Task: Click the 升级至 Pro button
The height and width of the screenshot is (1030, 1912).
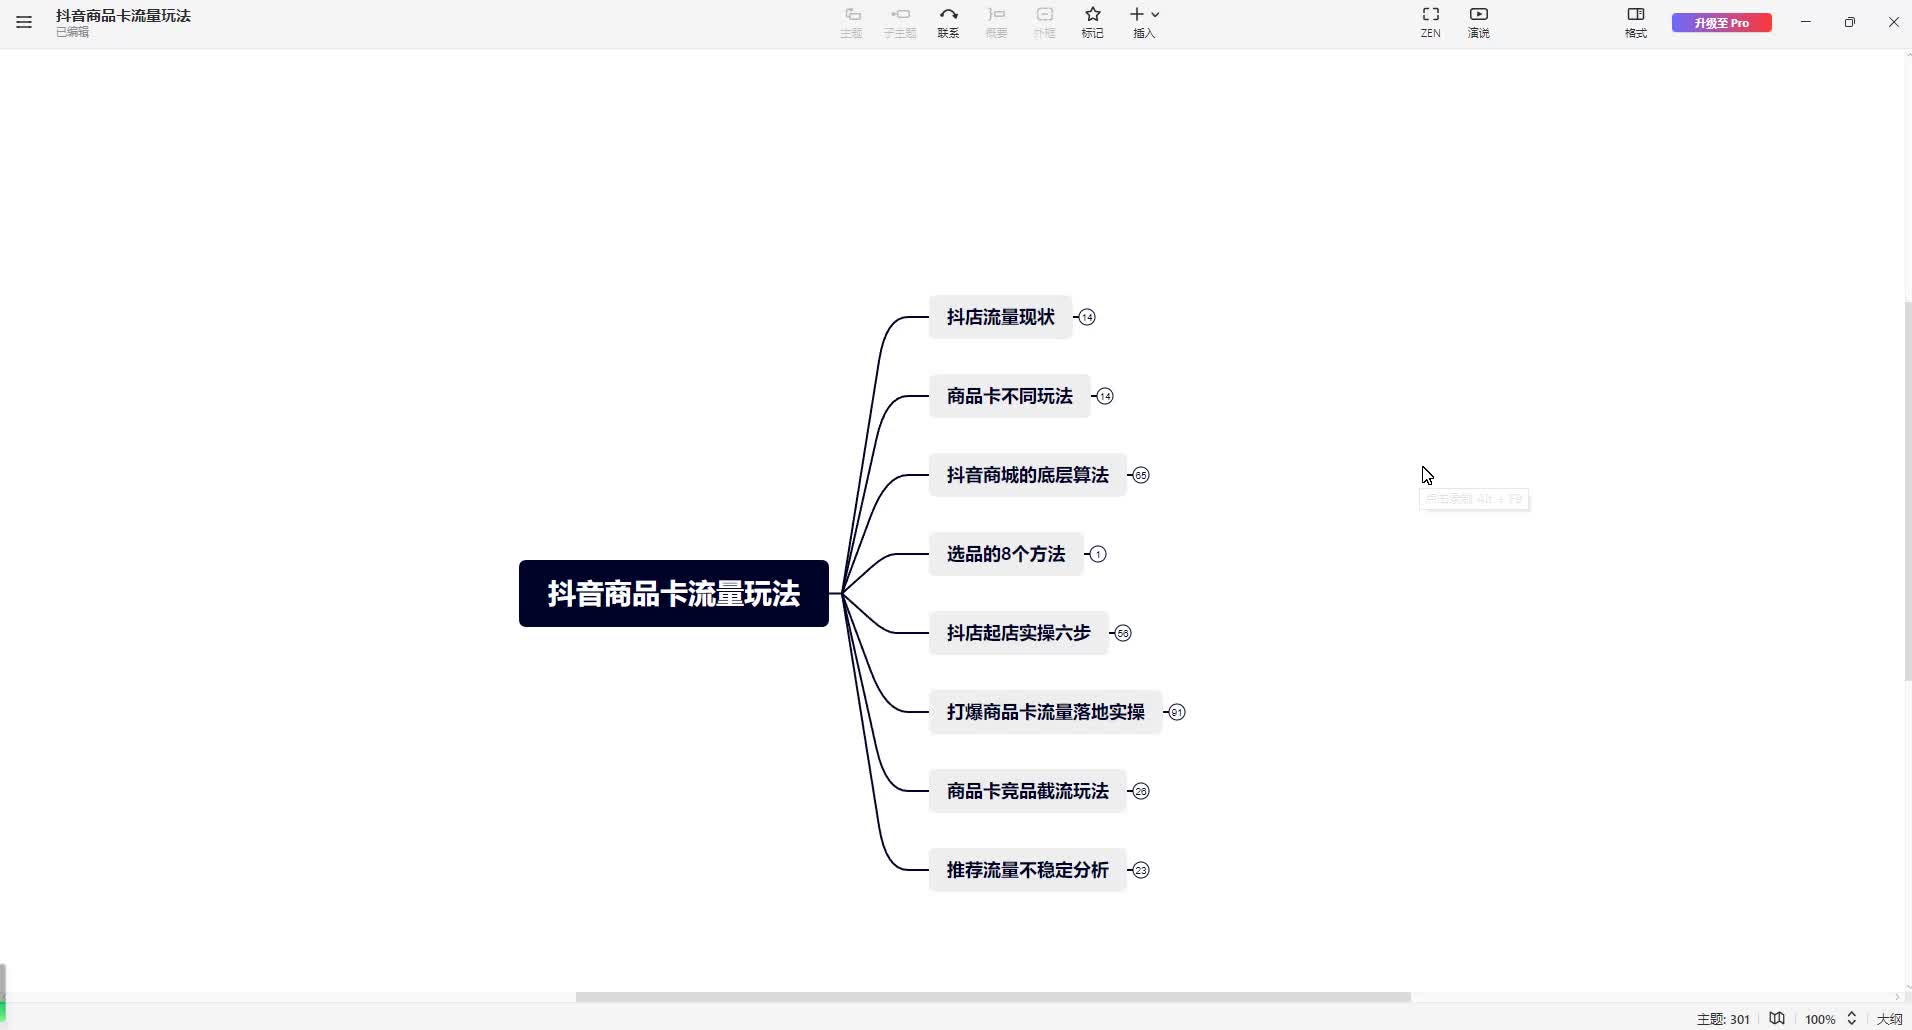Action: (x=1721, y=22)
